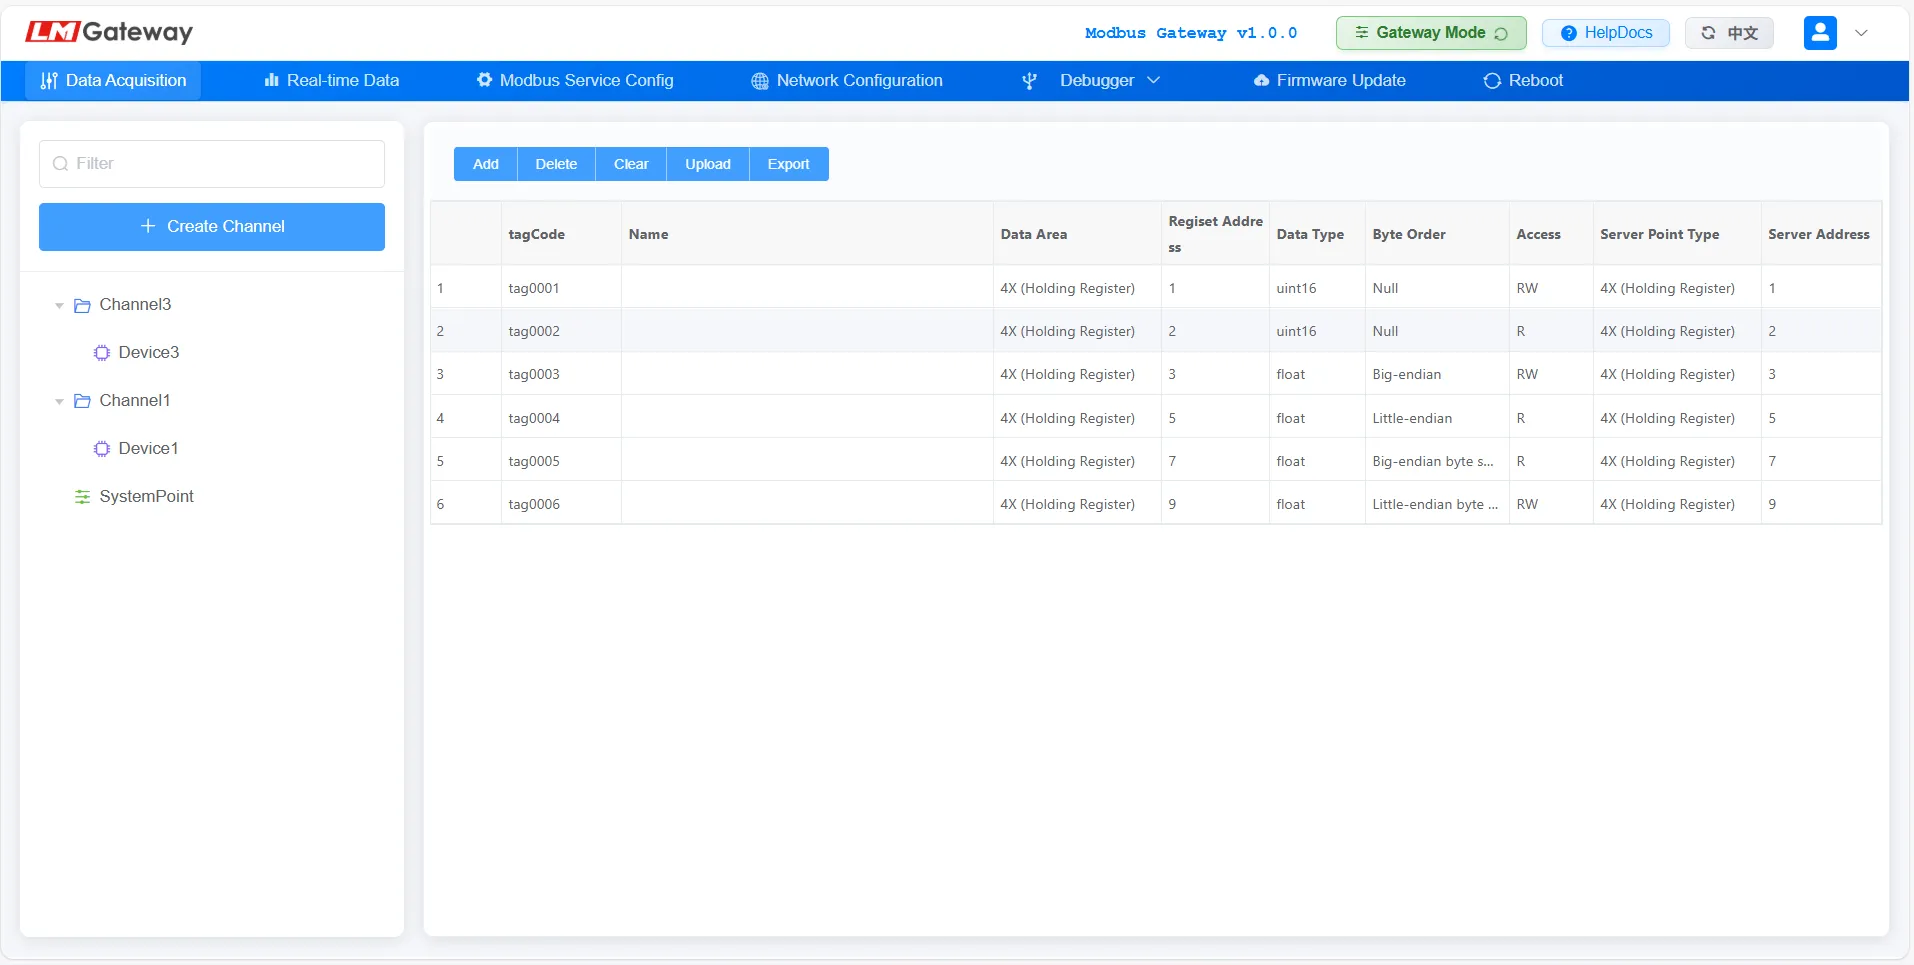This screenshot has height=965, width=1914.
Task: Open the user account dropdown arrow
Action: point(1861,33)
